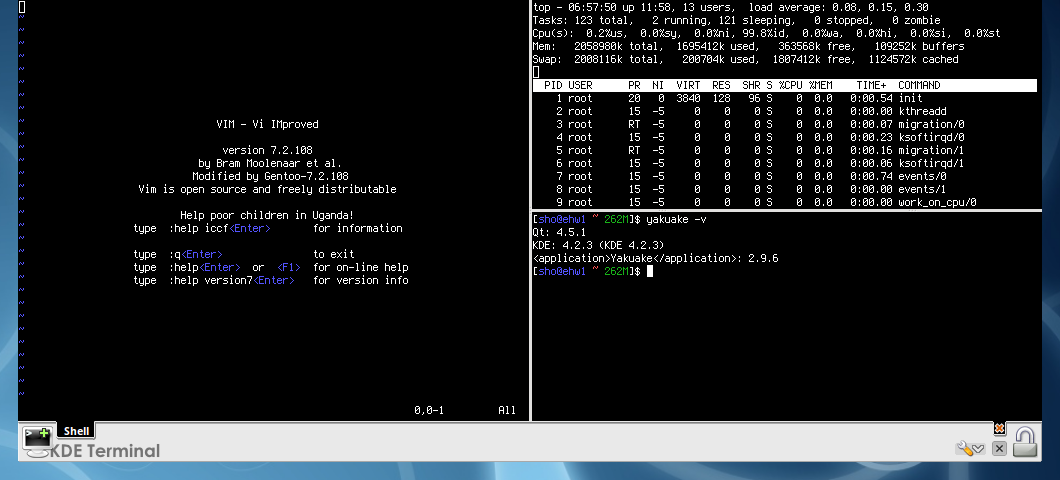The width and height of the screenshot is (1060, 480).
Task: Click the COMMAND column header in top
Action: pyautogui.click(x=919, y=85)
